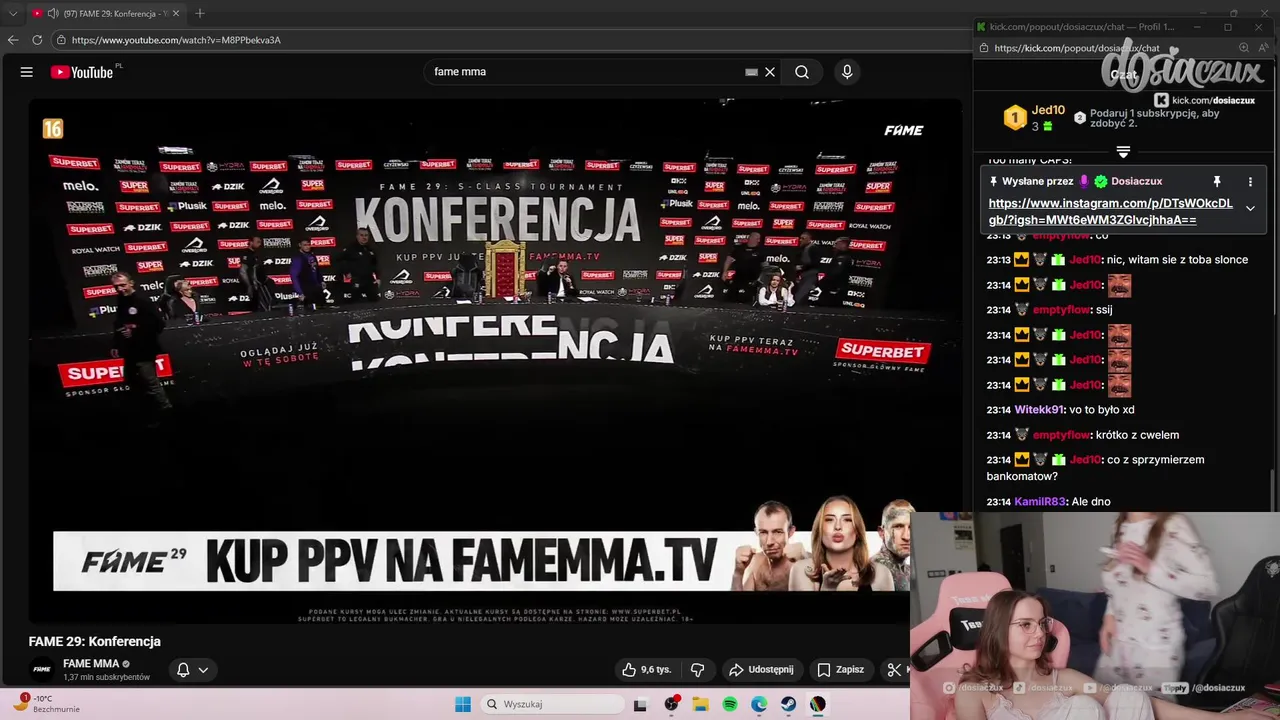
Task: Open the on-screen keyboard in YouTube search
Action: point(751,72)
